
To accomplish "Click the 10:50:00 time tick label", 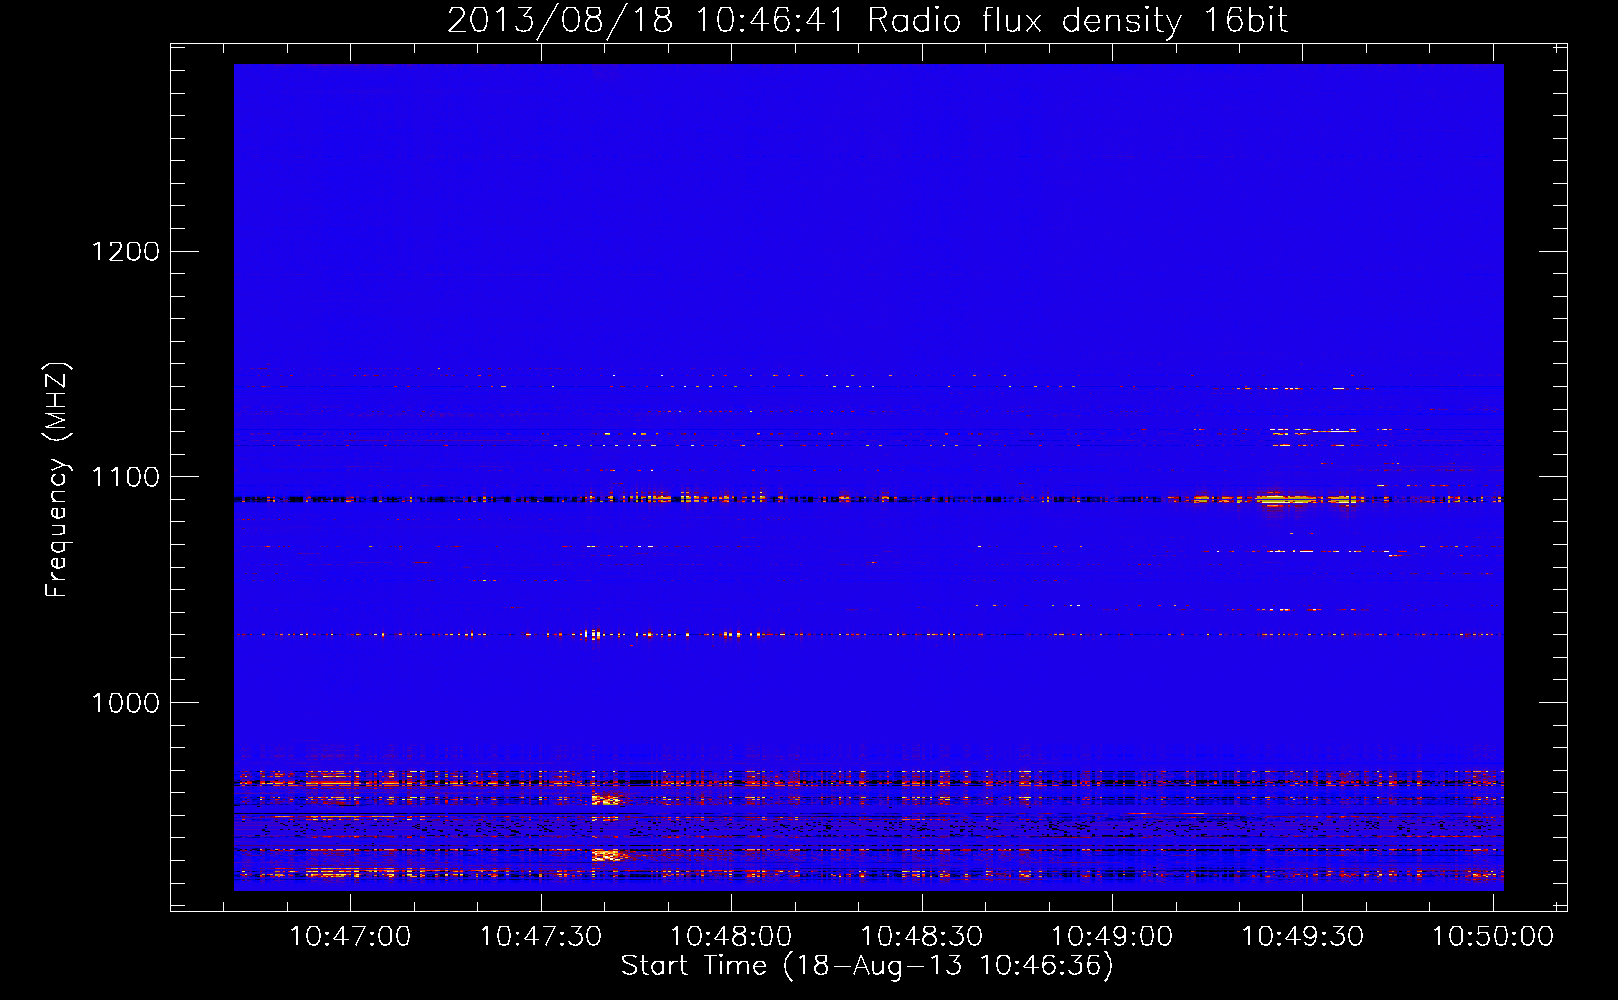I will 1493,937.
